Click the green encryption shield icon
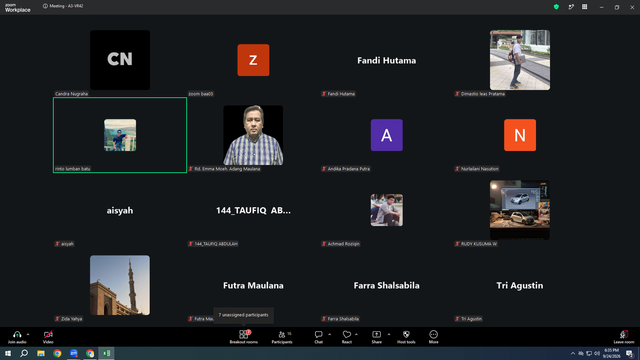The width and height of the screenshot is (640, 360). point(556,7)
